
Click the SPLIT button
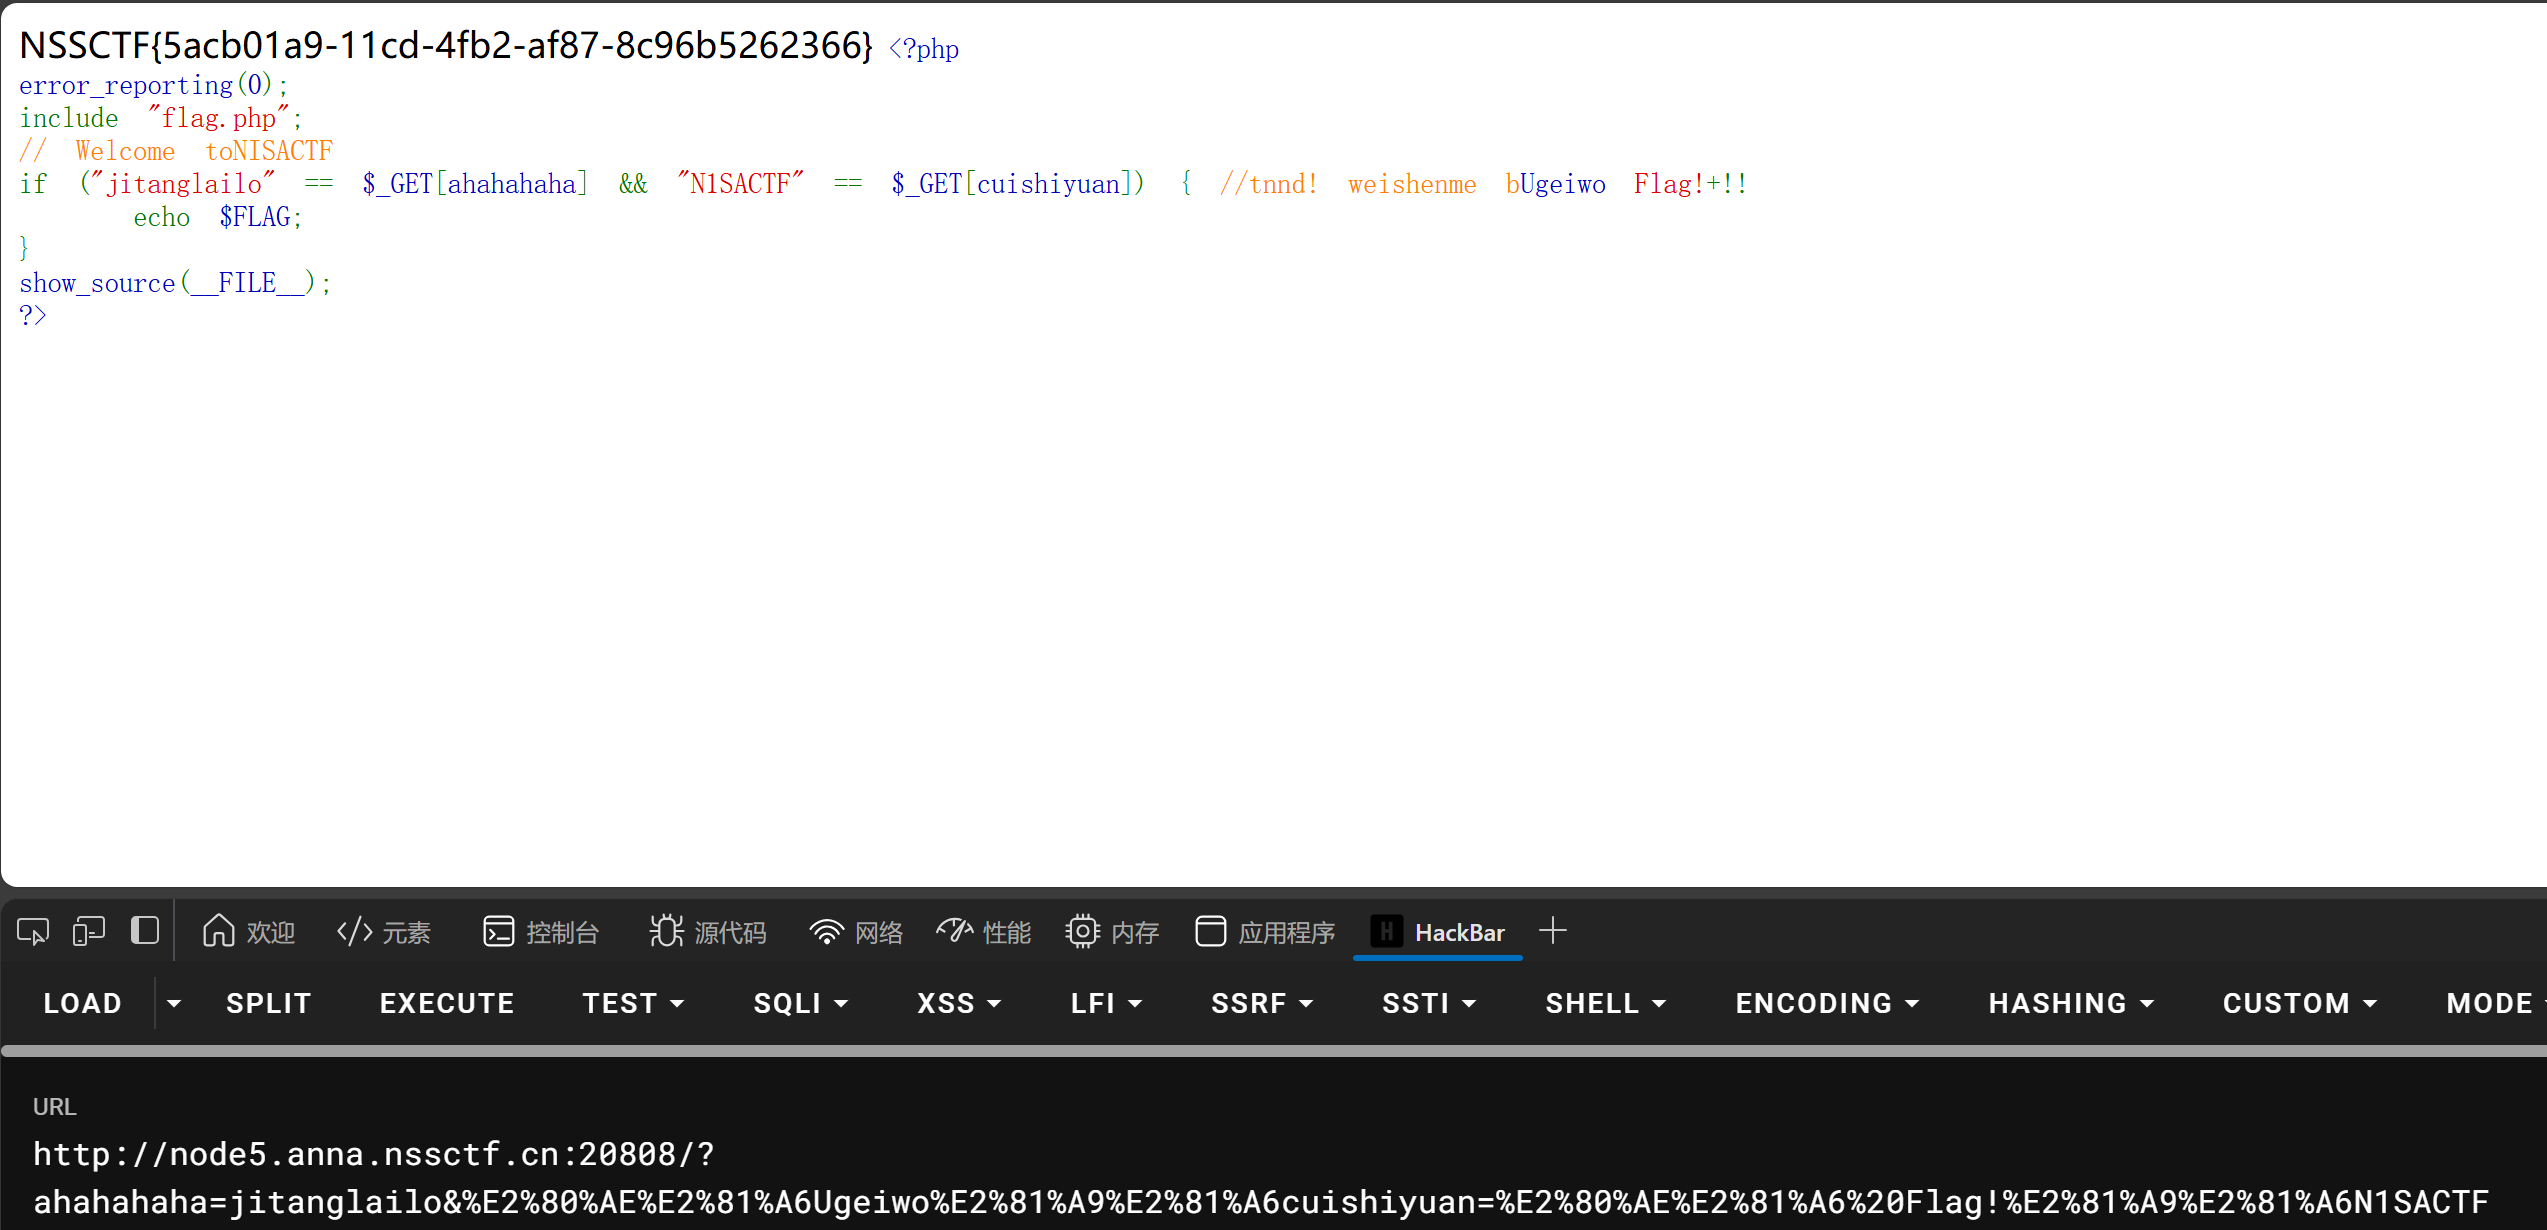tap(268, 1003)
